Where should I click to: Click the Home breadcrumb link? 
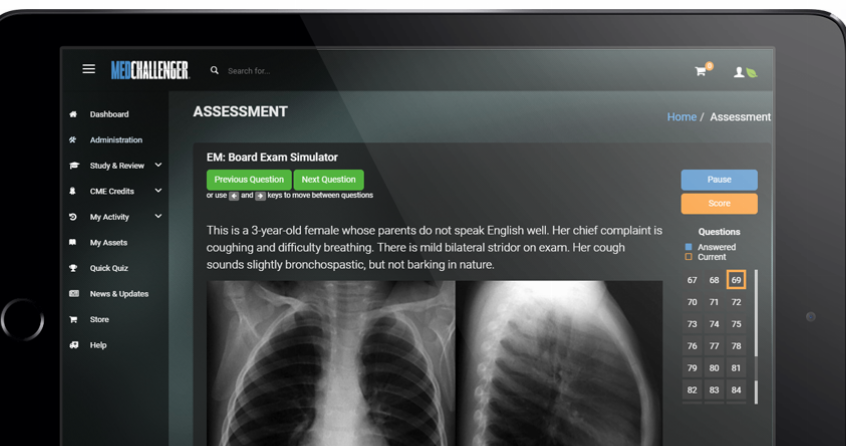point(681,117)
